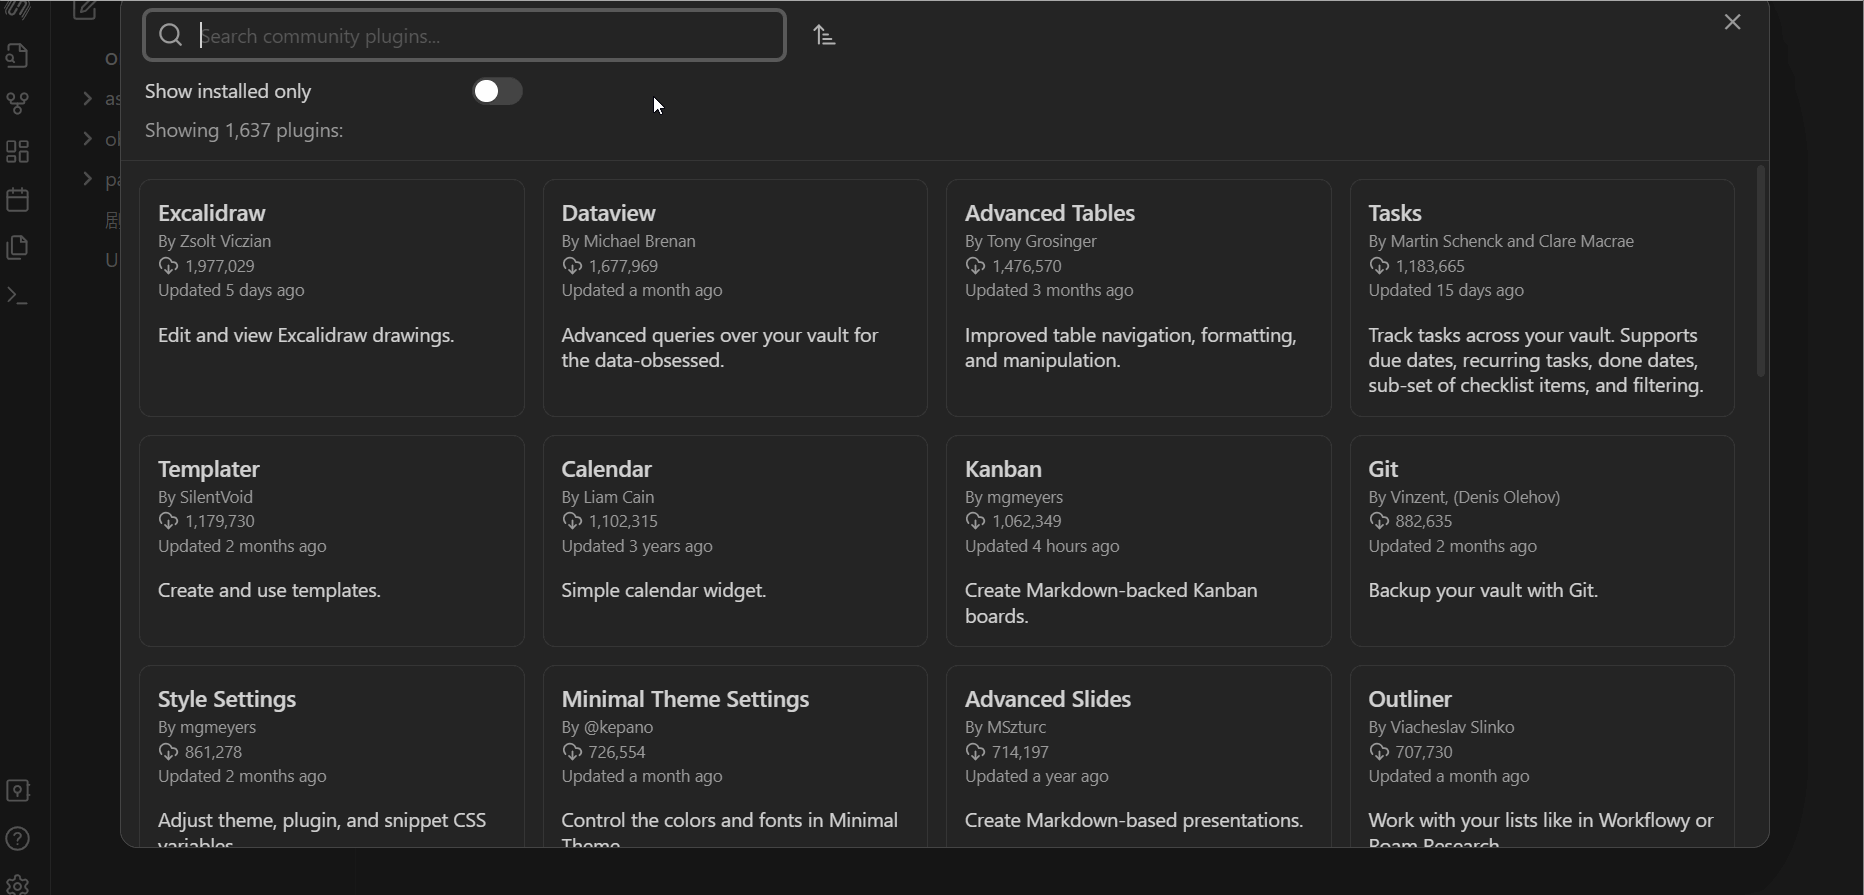
Task: Click "By Martin Schenck and Clare Macrae" text
Action: click(x=1501, y=241)
